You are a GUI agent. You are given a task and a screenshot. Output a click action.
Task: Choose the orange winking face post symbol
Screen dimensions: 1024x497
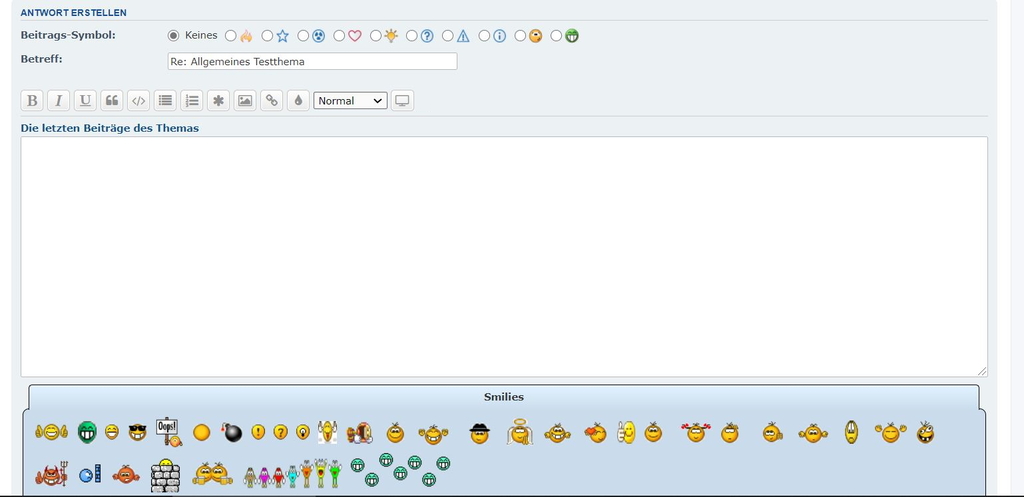(520, 36)
